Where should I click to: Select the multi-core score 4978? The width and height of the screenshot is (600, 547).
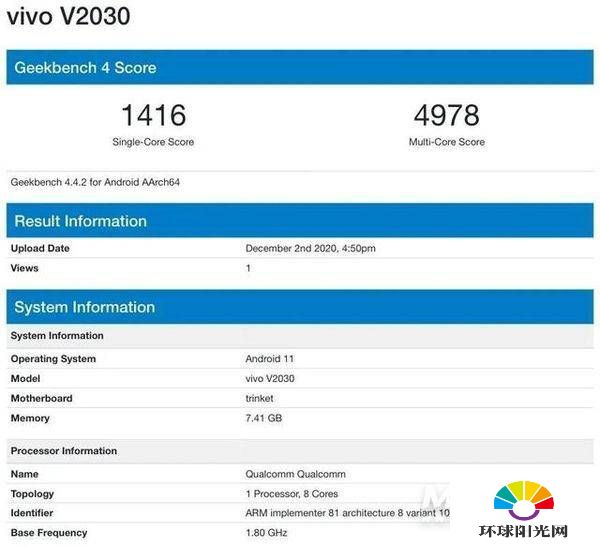tap(447, 115)
